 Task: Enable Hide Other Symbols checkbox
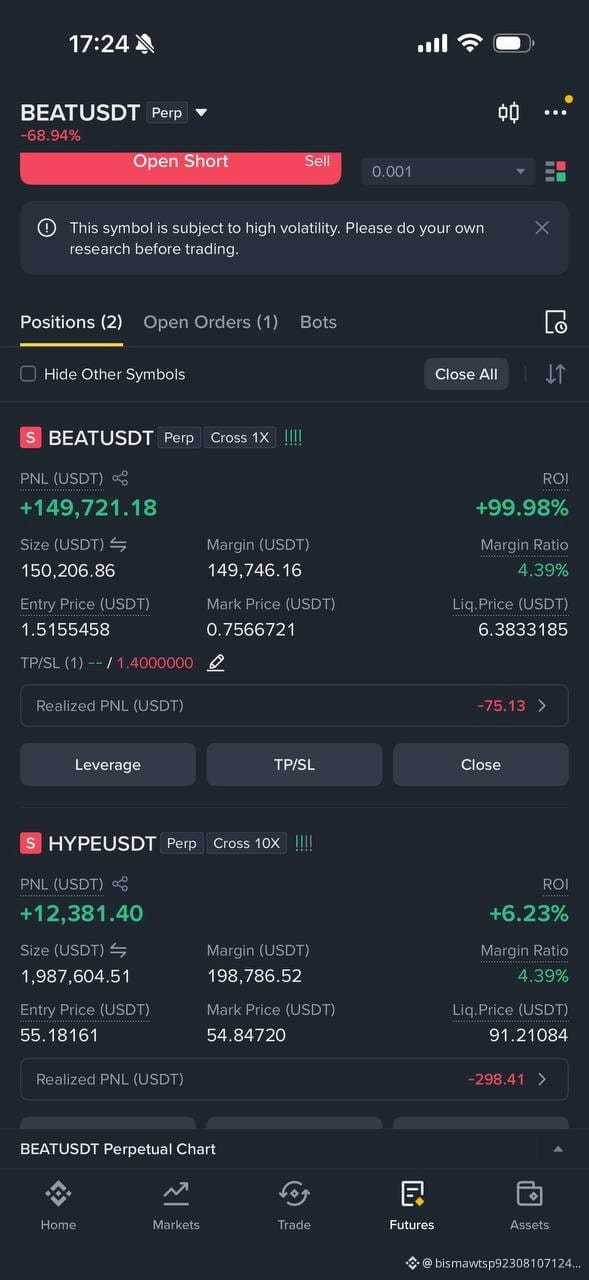28,374
